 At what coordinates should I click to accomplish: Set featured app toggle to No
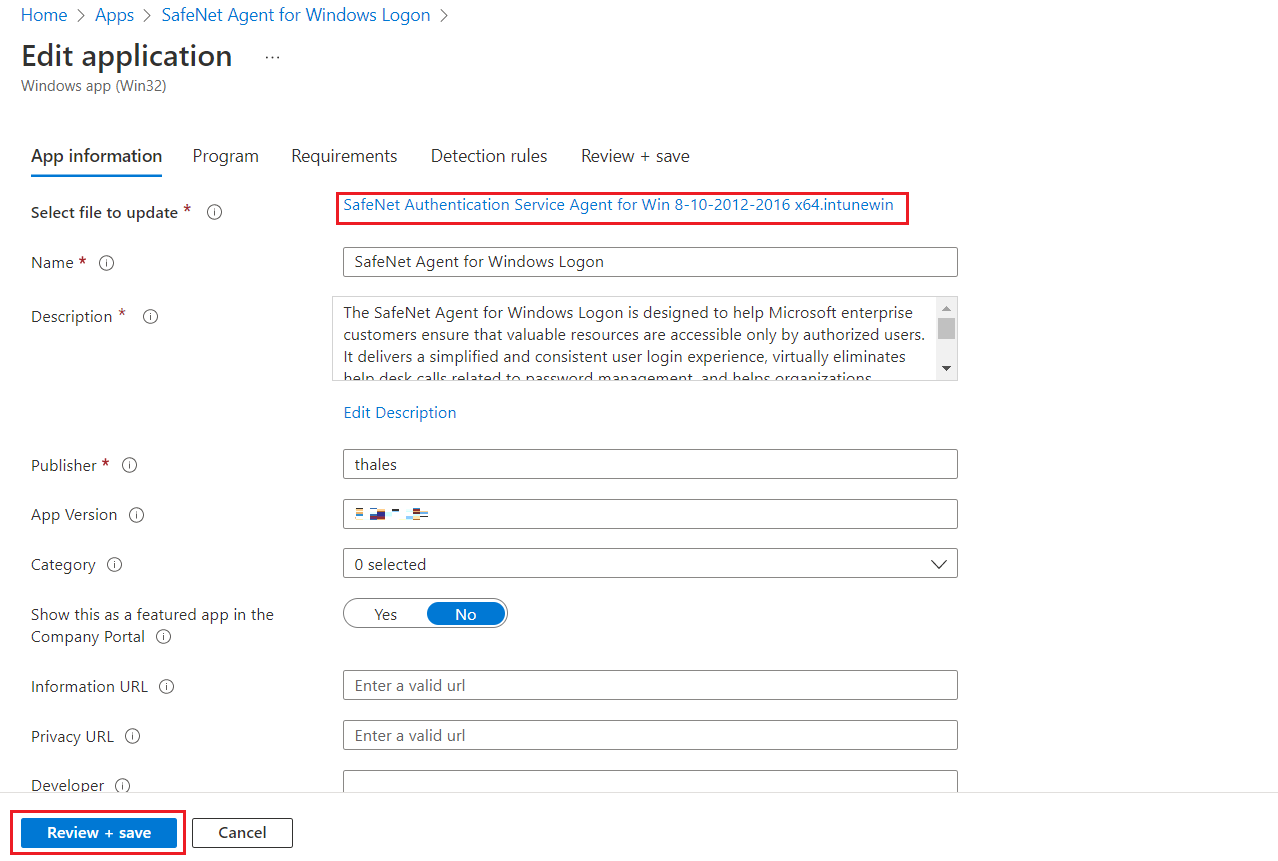(x=466, y=614)
